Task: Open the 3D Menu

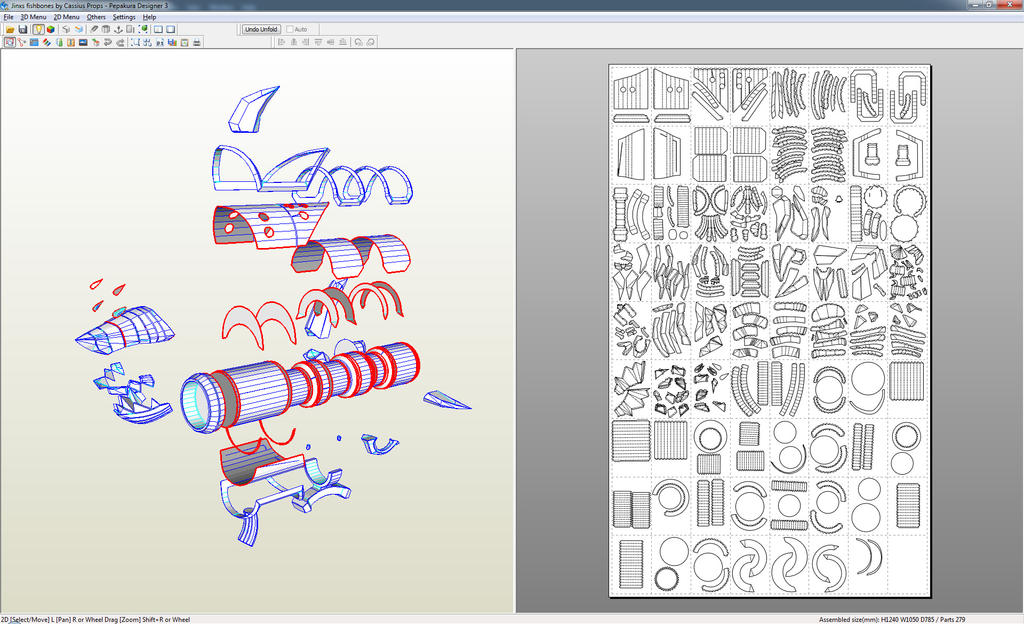Action: pyautogui.click(x=33, y=17)
